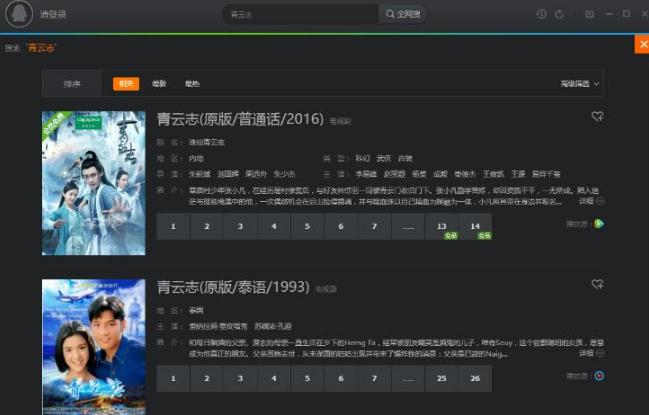Add 青云志 2016 to favorites with the heart icon
The image size is (649, 415).
(597, 117)
